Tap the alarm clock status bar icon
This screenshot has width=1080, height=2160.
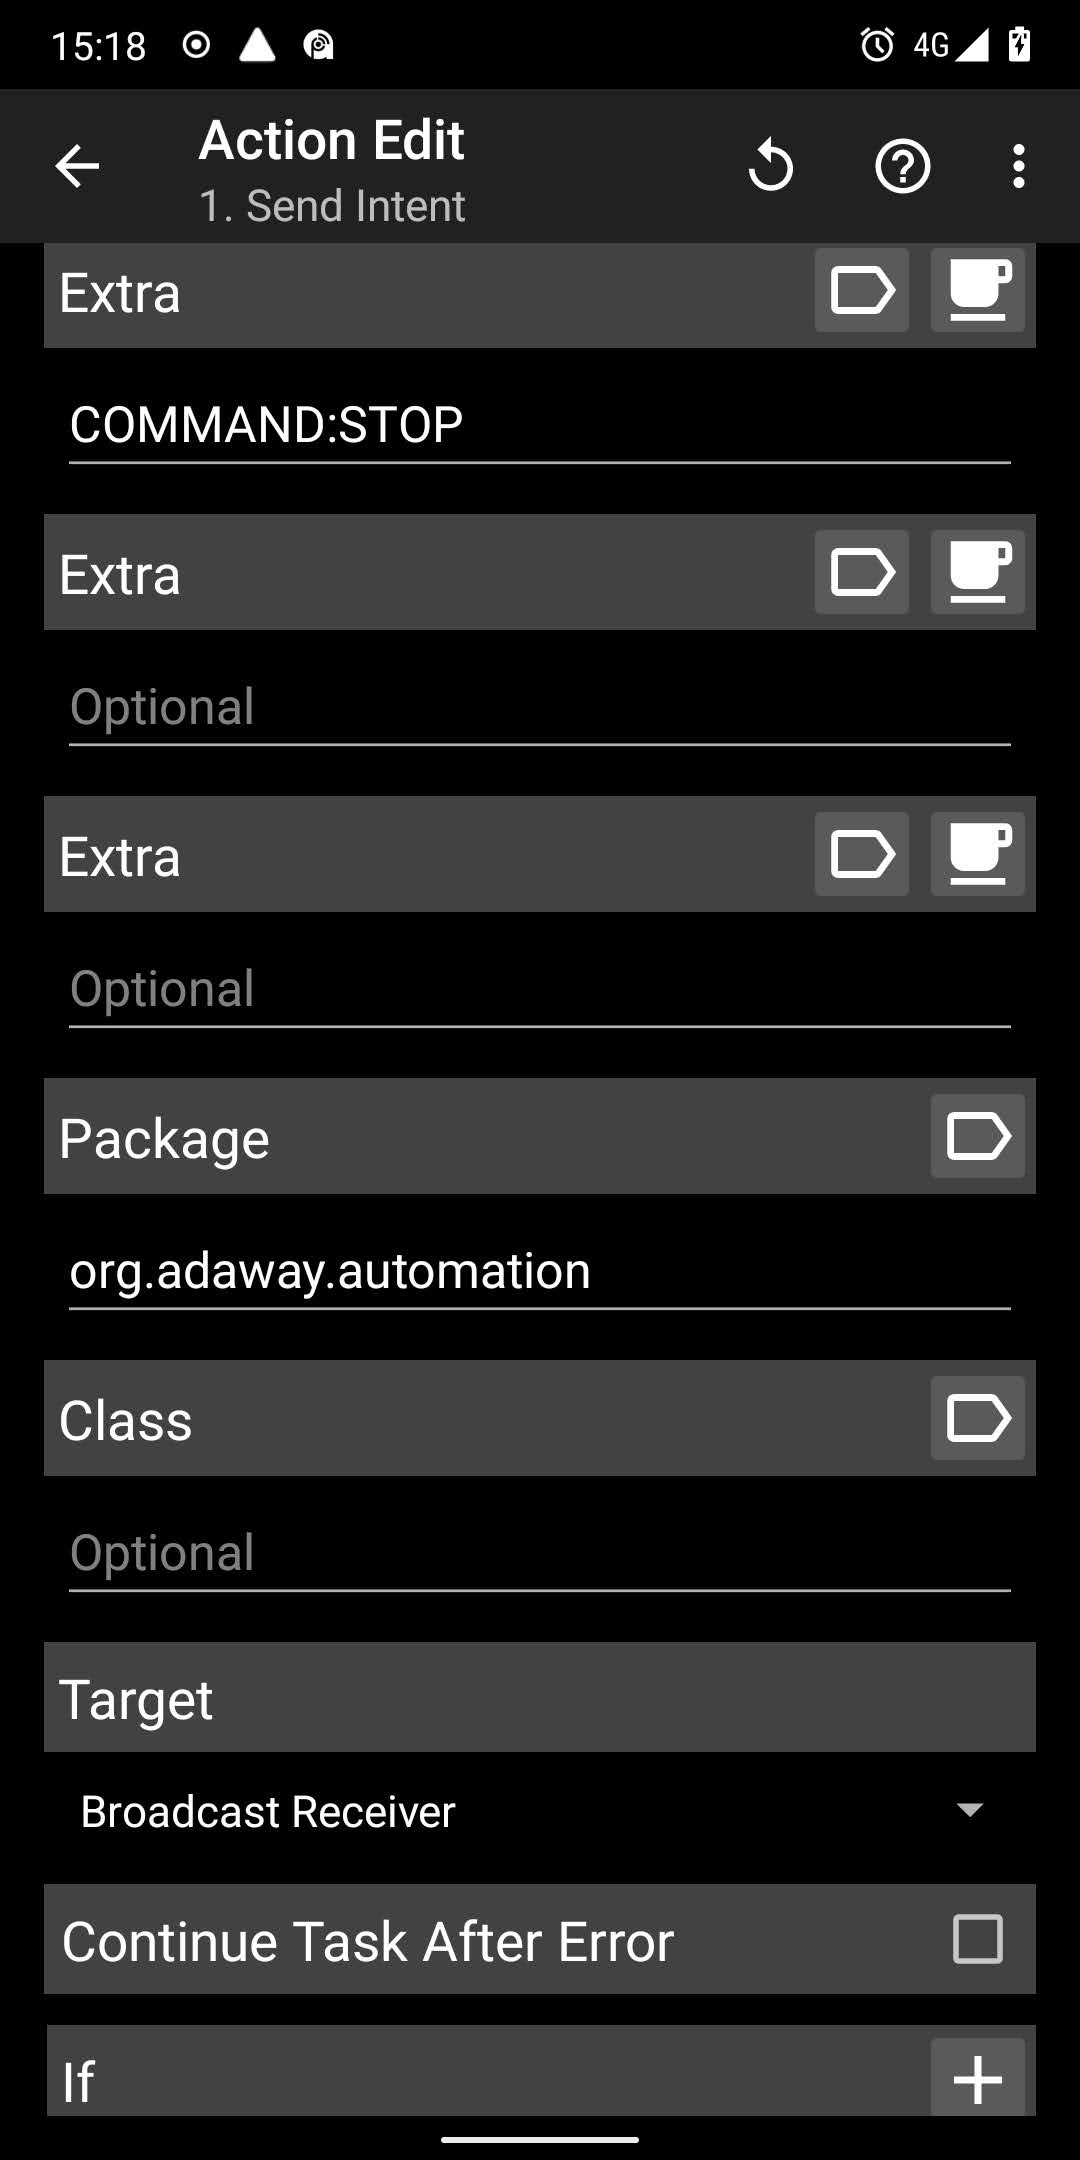point(877,45)
